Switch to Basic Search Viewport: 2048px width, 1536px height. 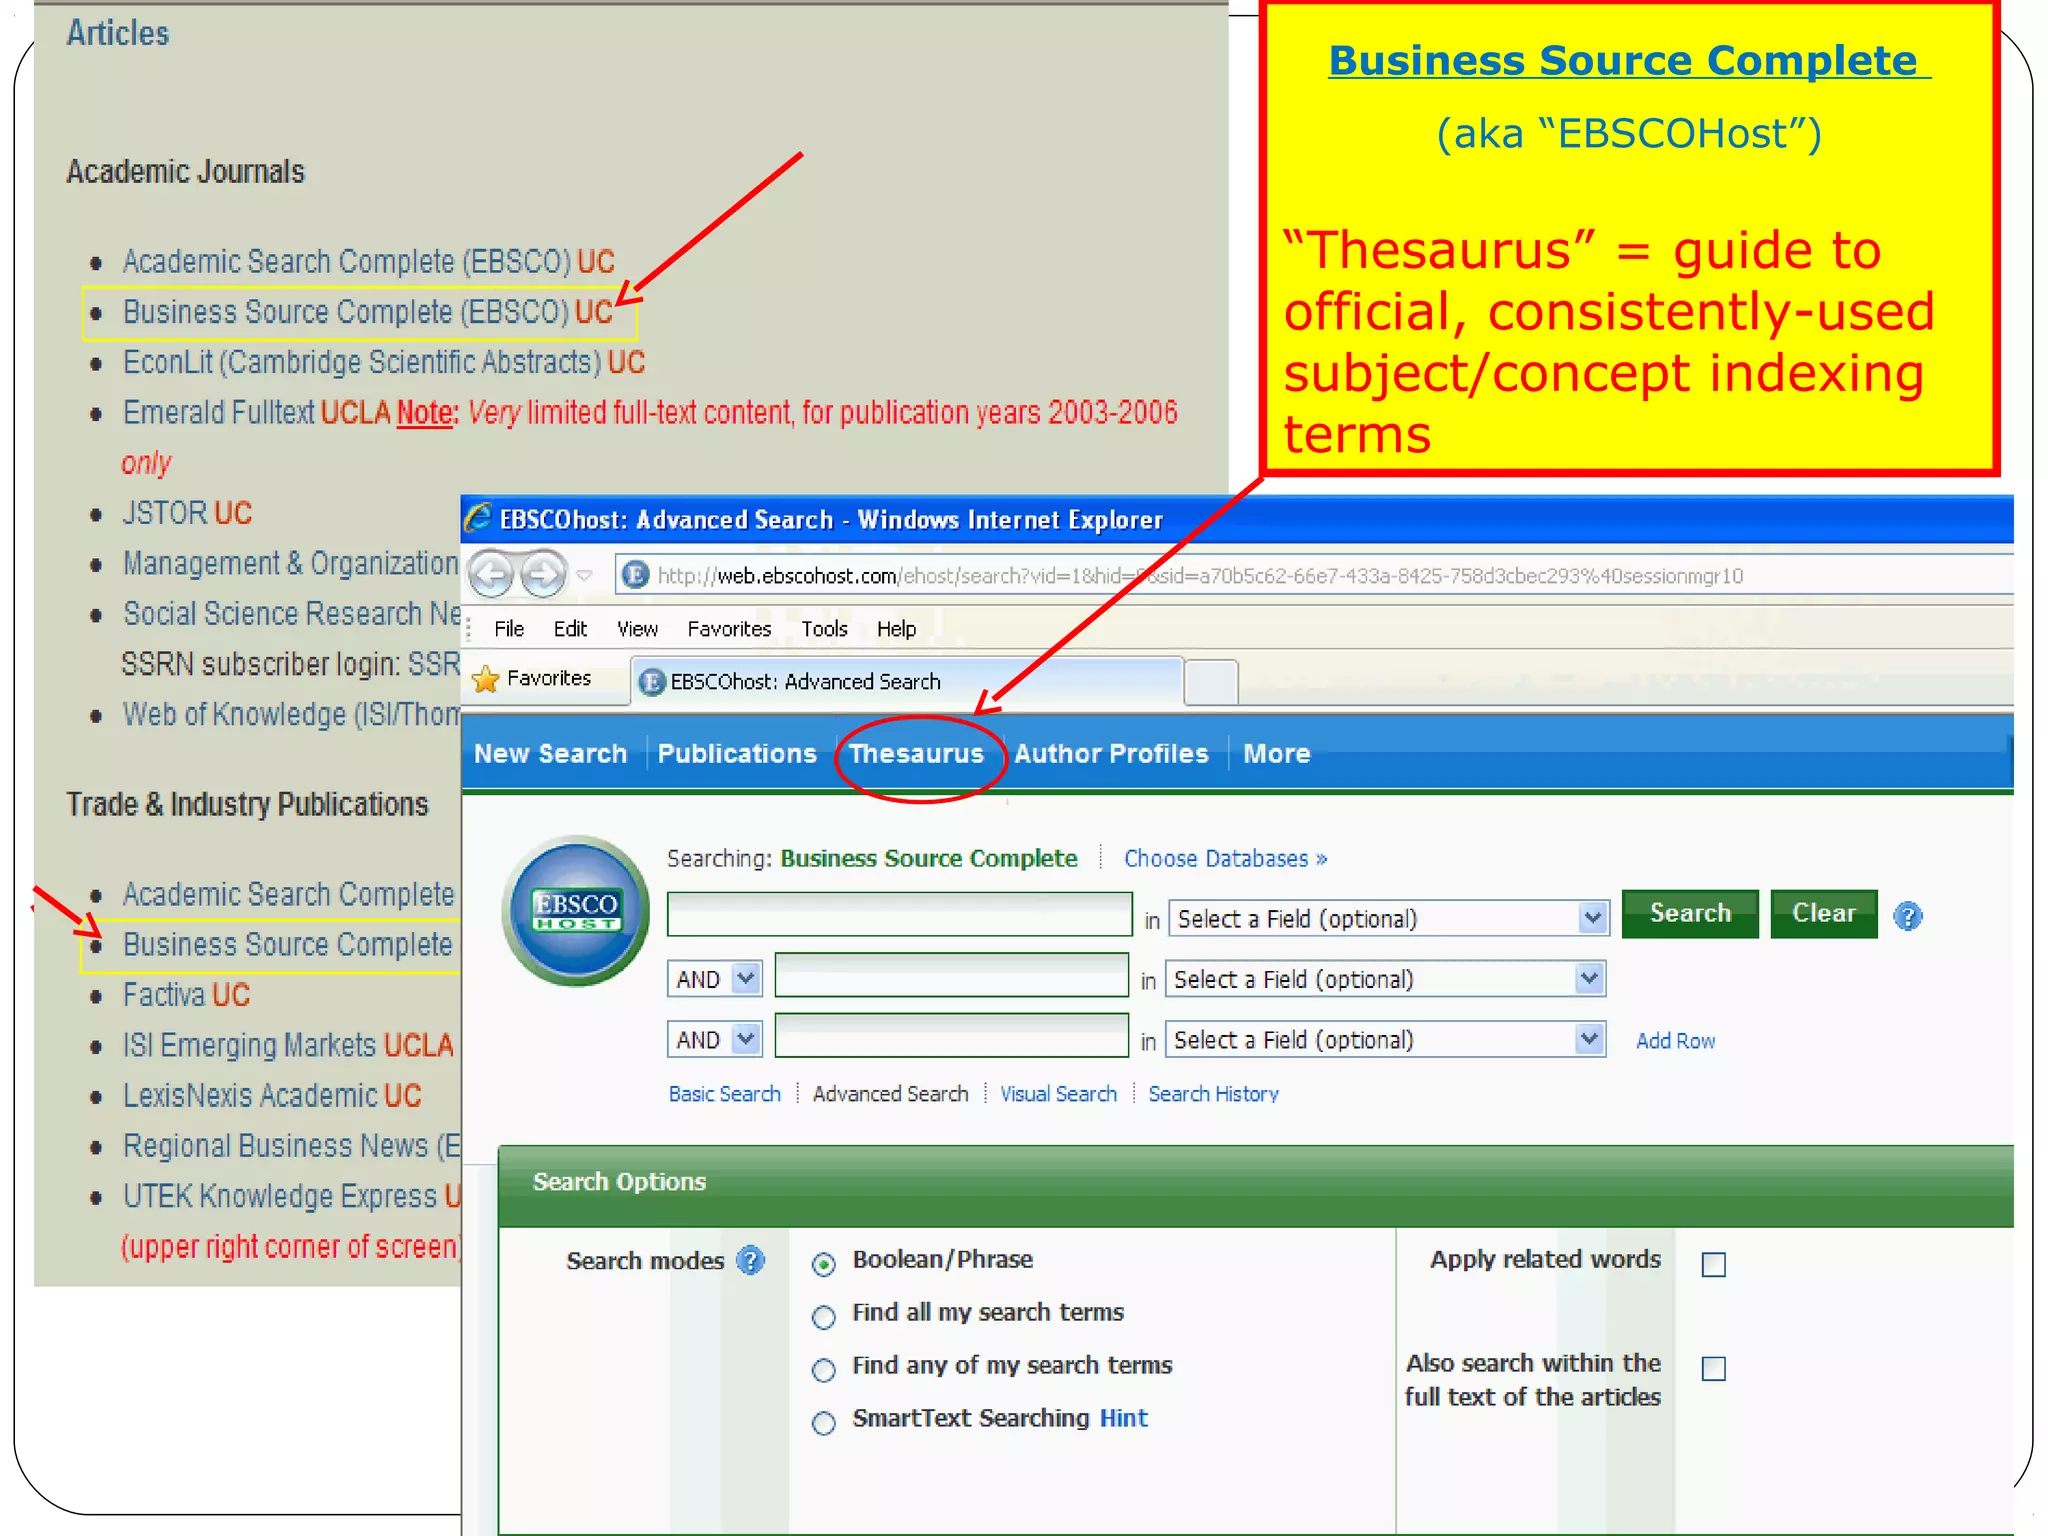(x=725, y=1094)
